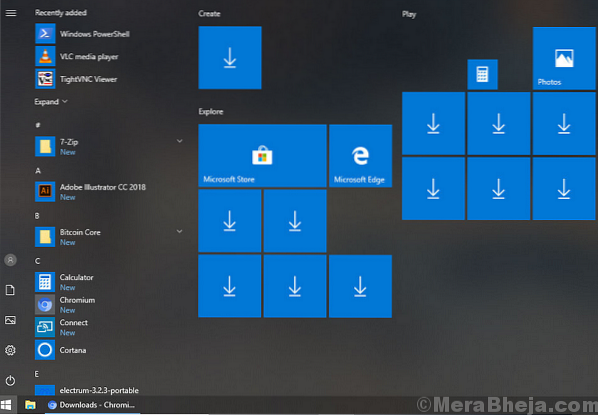The image size is (598, 415).
Task: Switch to Downloads - Chromium taskbar window
Action: click(x=92, y=405)
